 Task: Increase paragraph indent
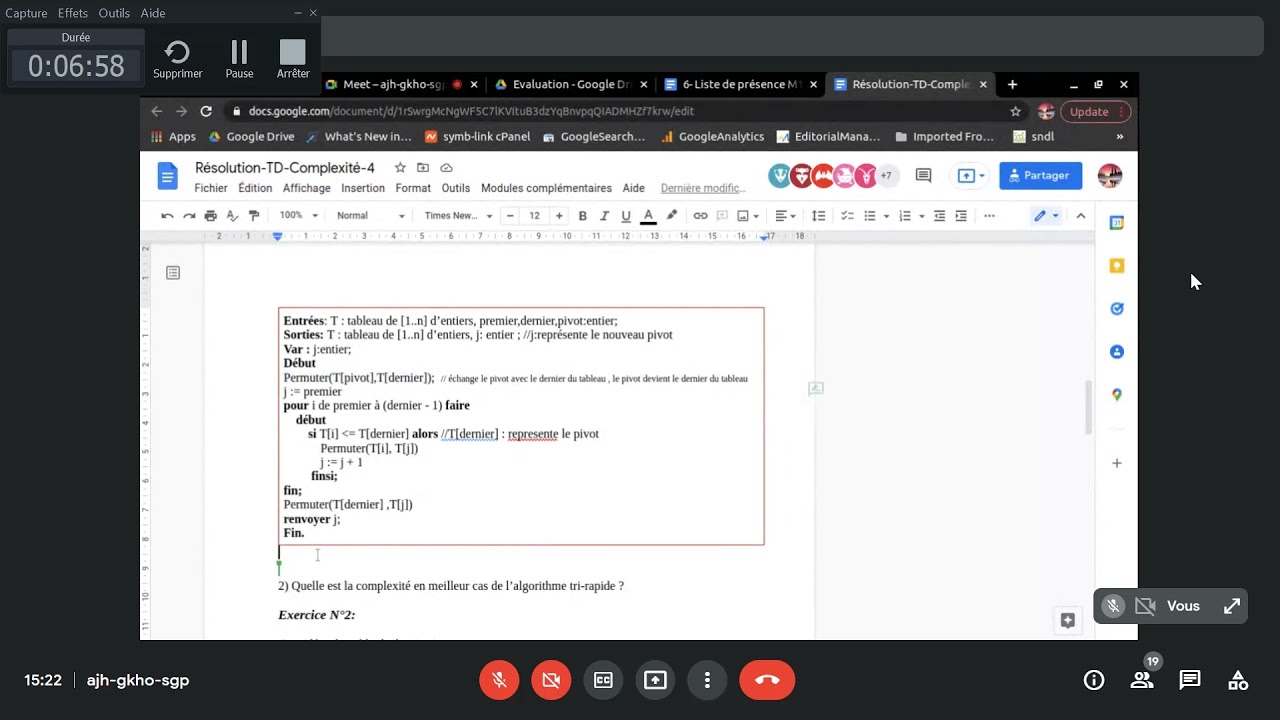pyautogui.click(x=961, y=216)
